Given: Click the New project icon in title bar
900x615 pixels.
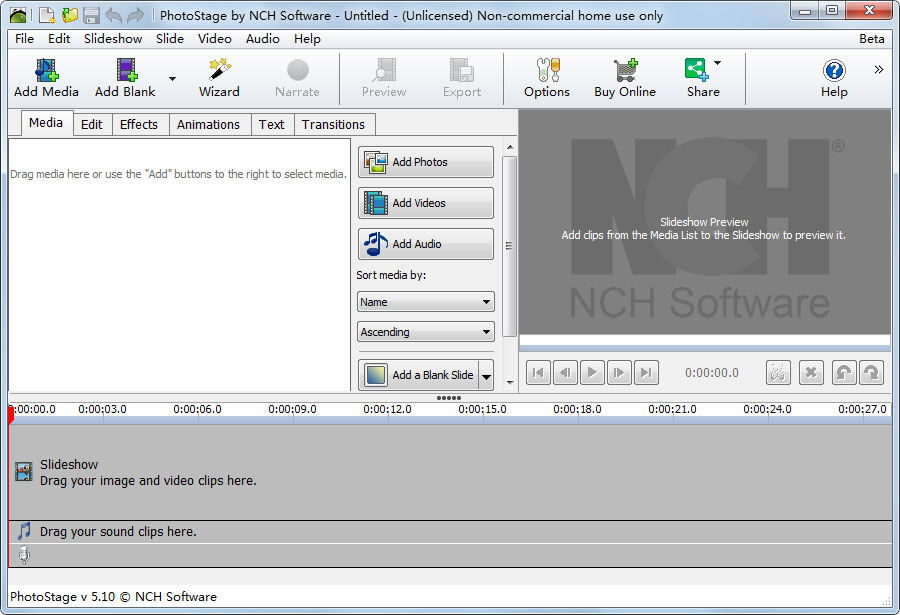Looking at the screenshot, I should (x=46, y=15).
